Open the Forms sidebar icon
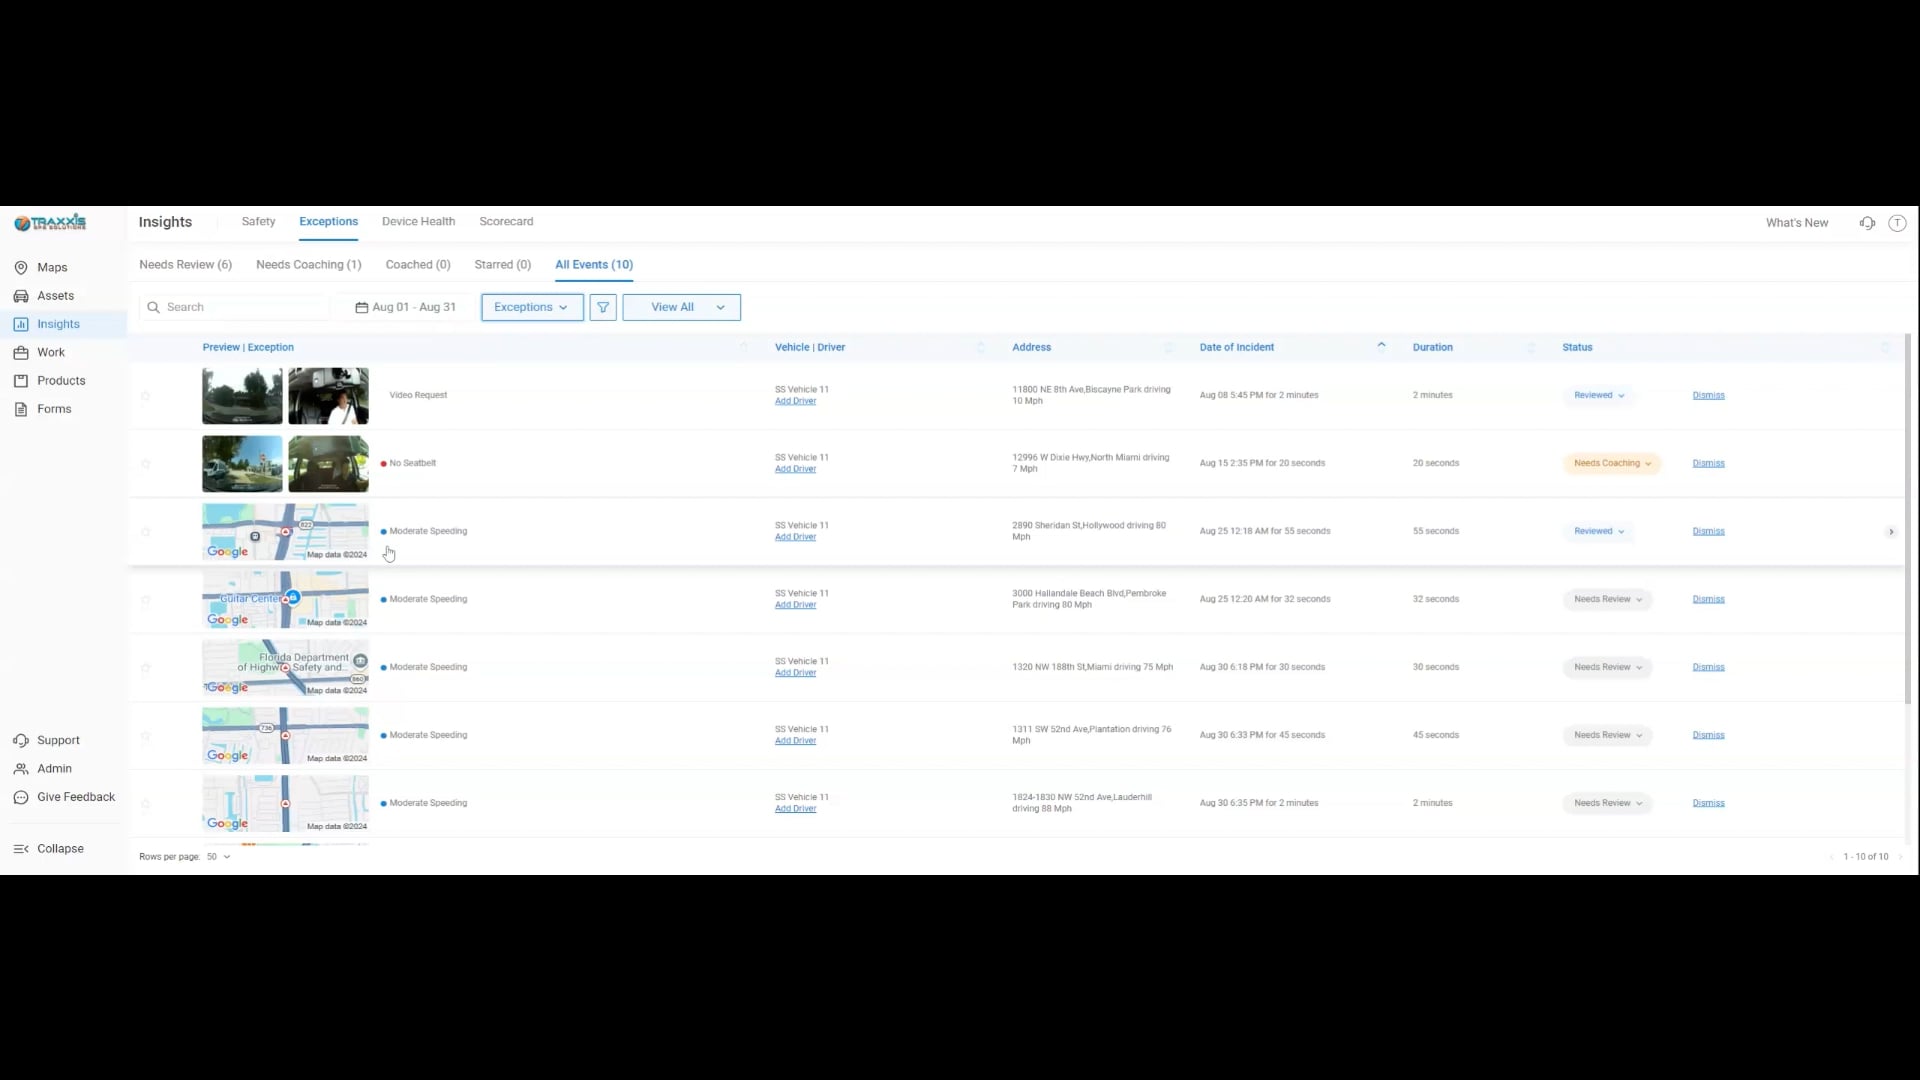The height and width of the screenshot is (1080, 1920). pyautogui.click(x=21, y=409)
